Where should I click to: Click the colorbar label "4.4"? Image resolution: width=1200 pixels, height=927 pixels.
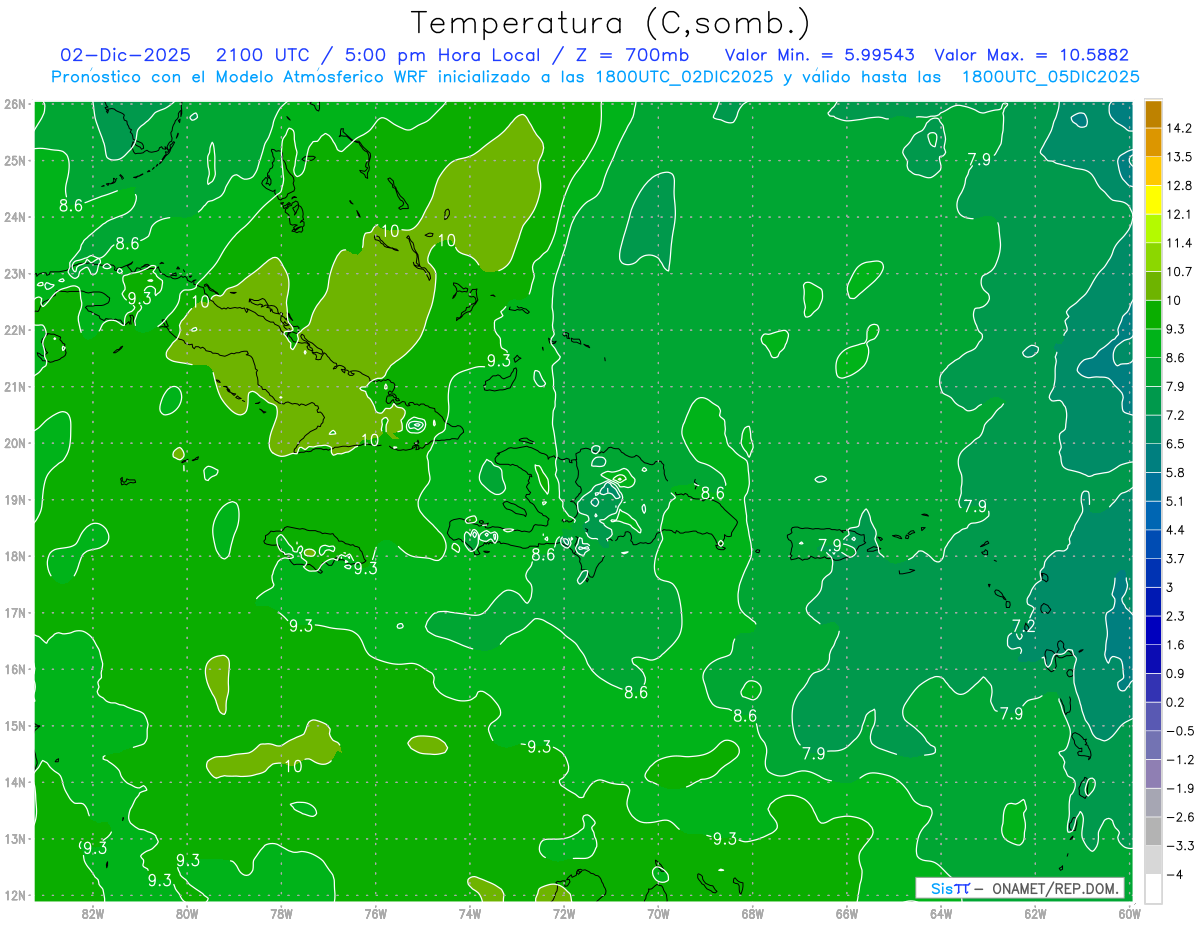1175,530
